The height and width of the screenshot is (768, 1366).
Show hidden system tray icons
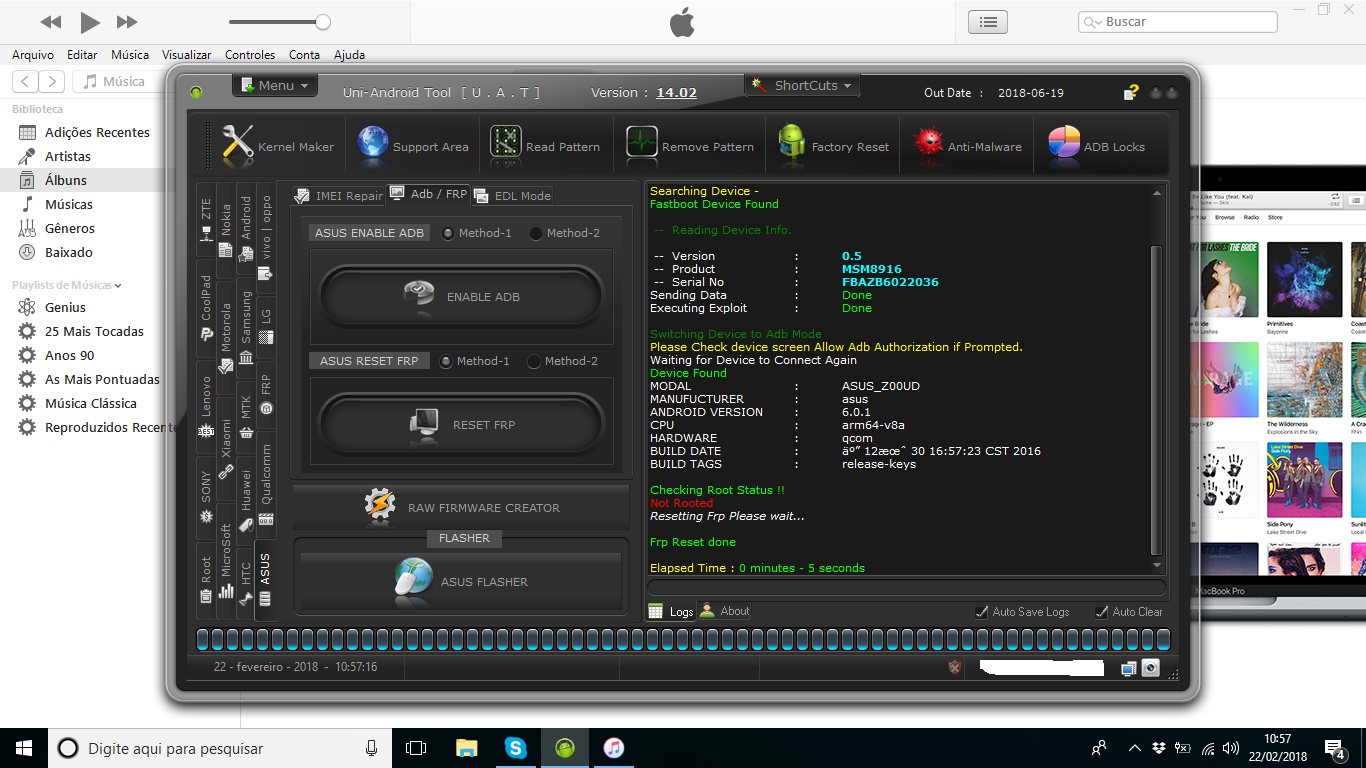coord(1134,748)
